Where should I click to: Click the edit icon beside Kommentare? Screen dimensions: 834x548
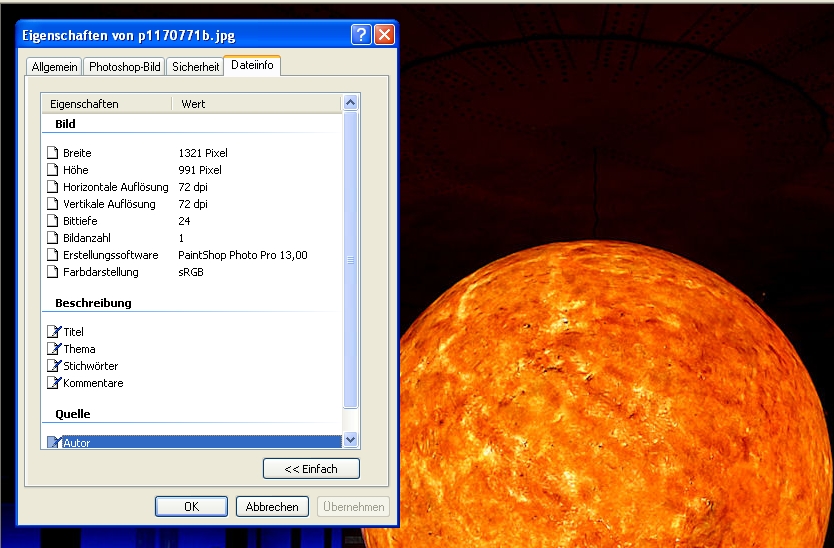click(x=54, y=383)
